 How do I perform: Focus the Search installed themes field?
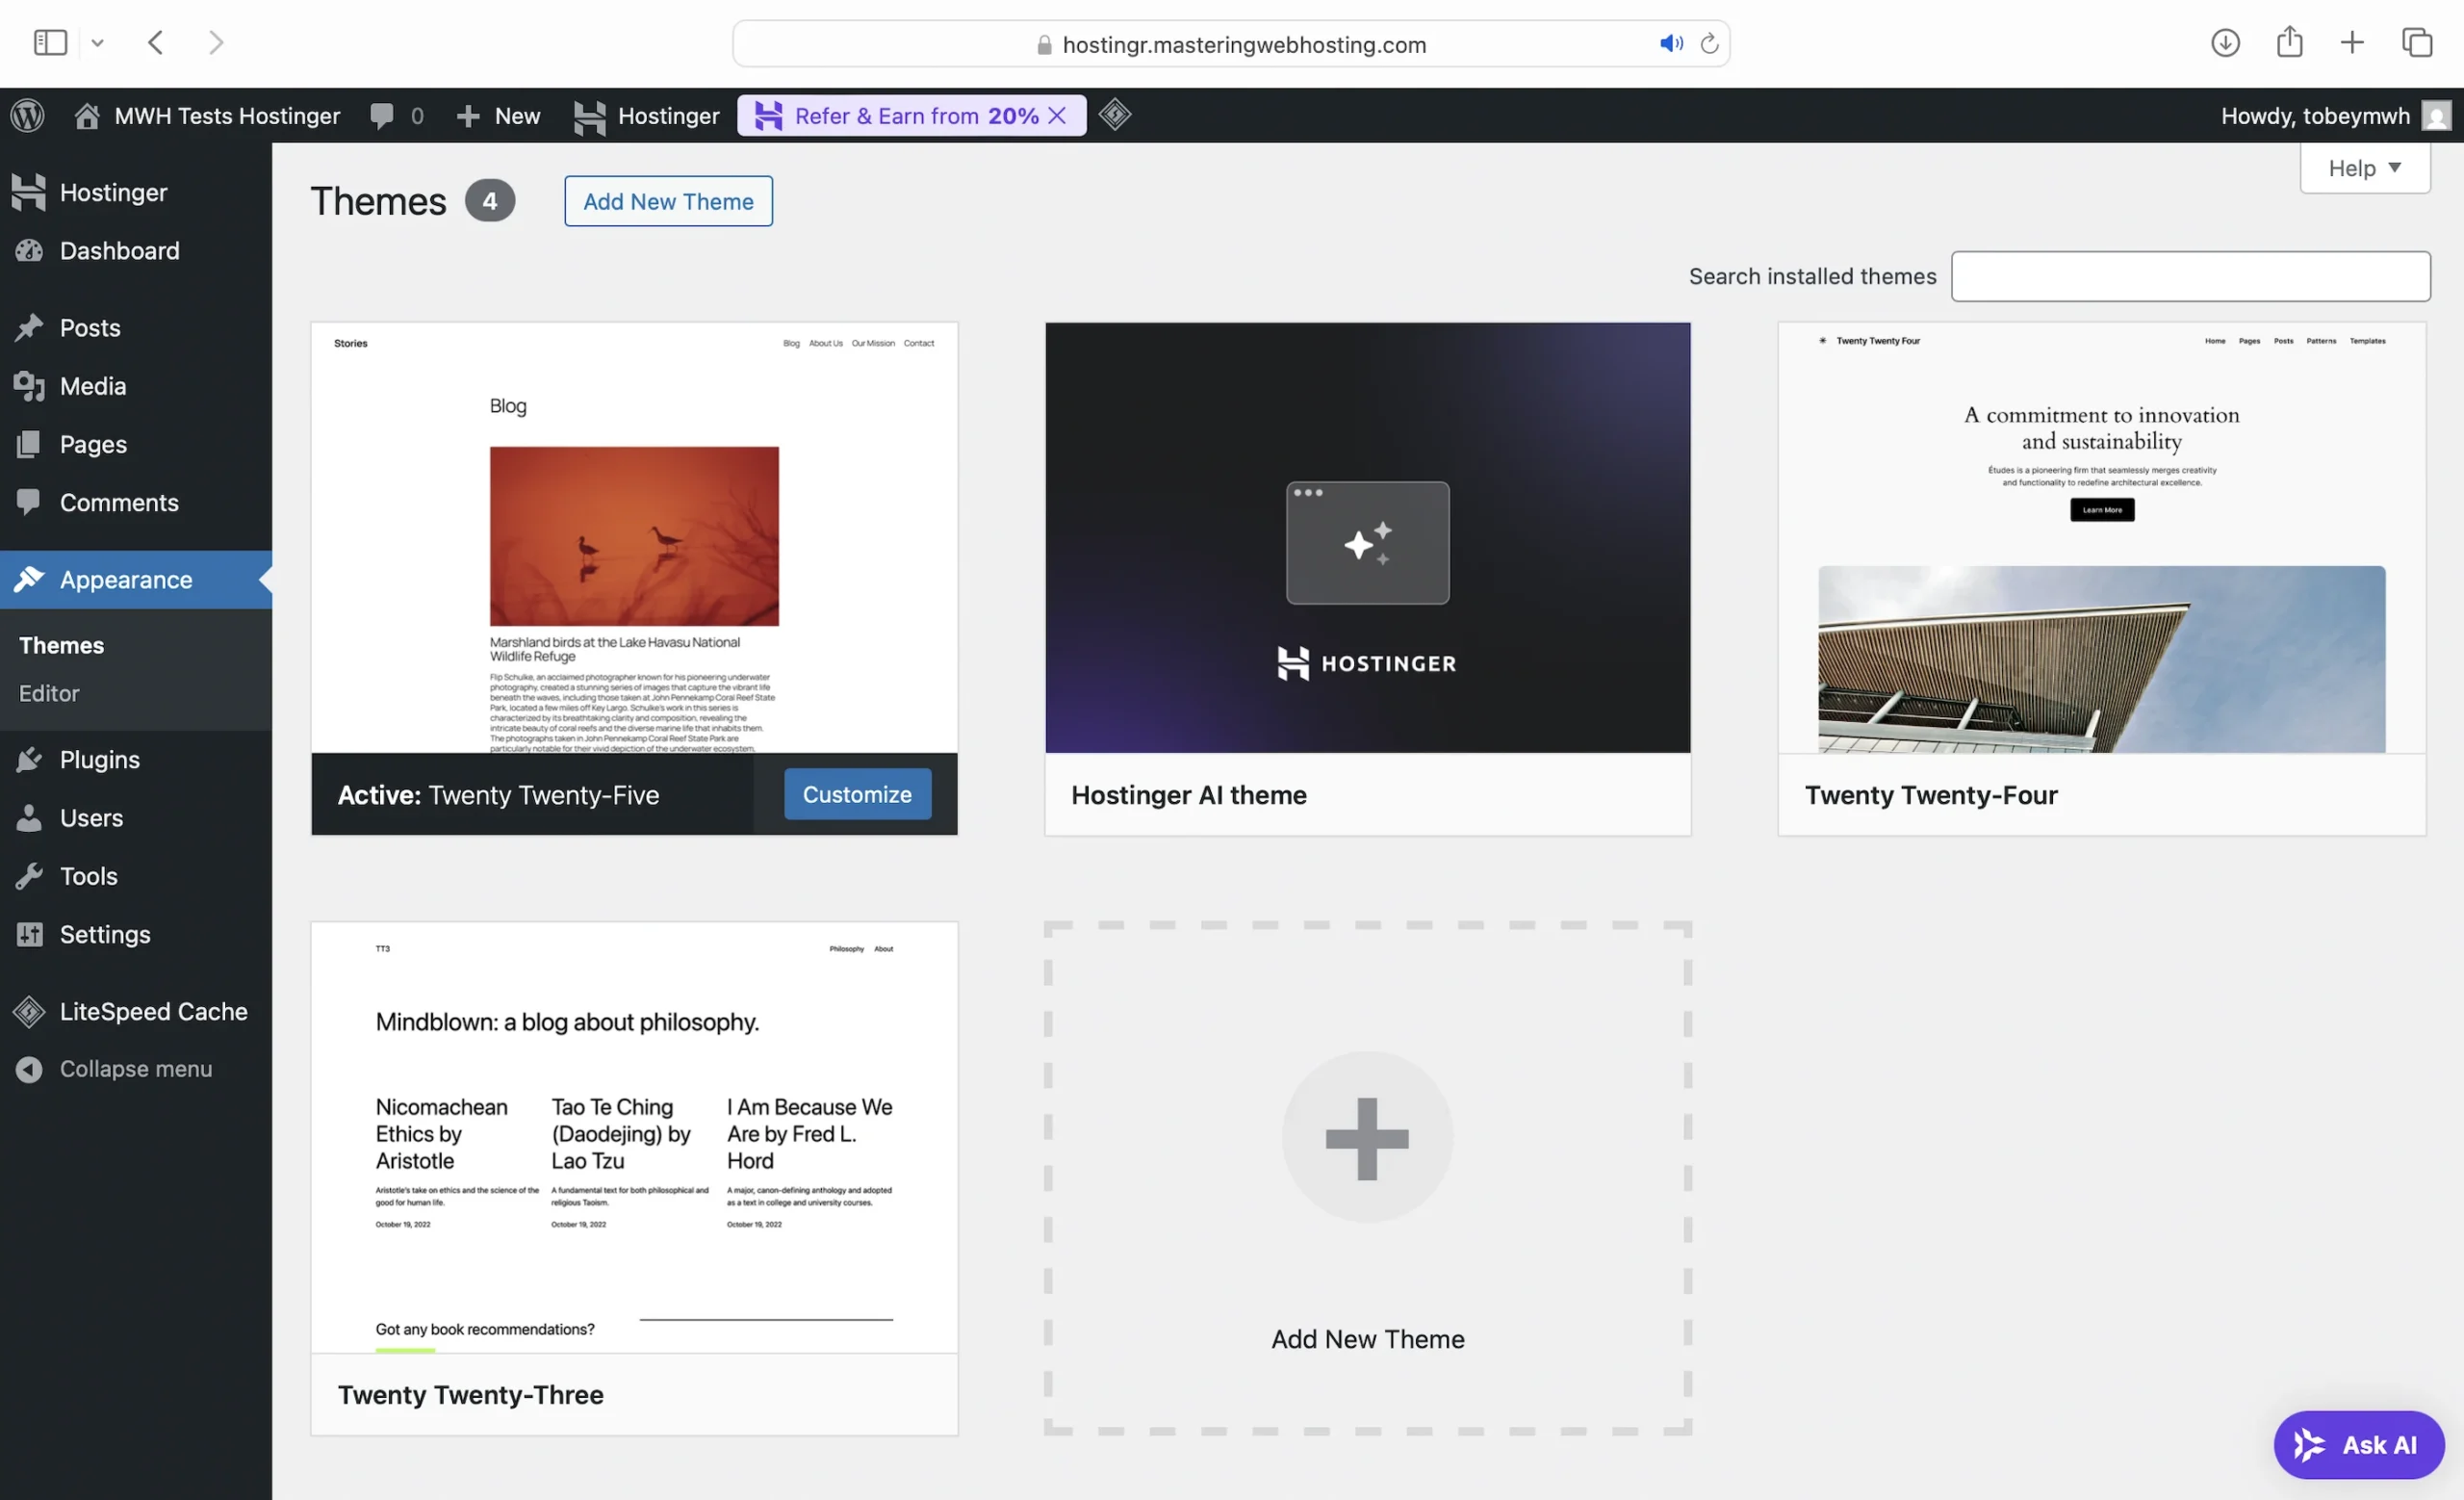click(x=2190, y=276)
